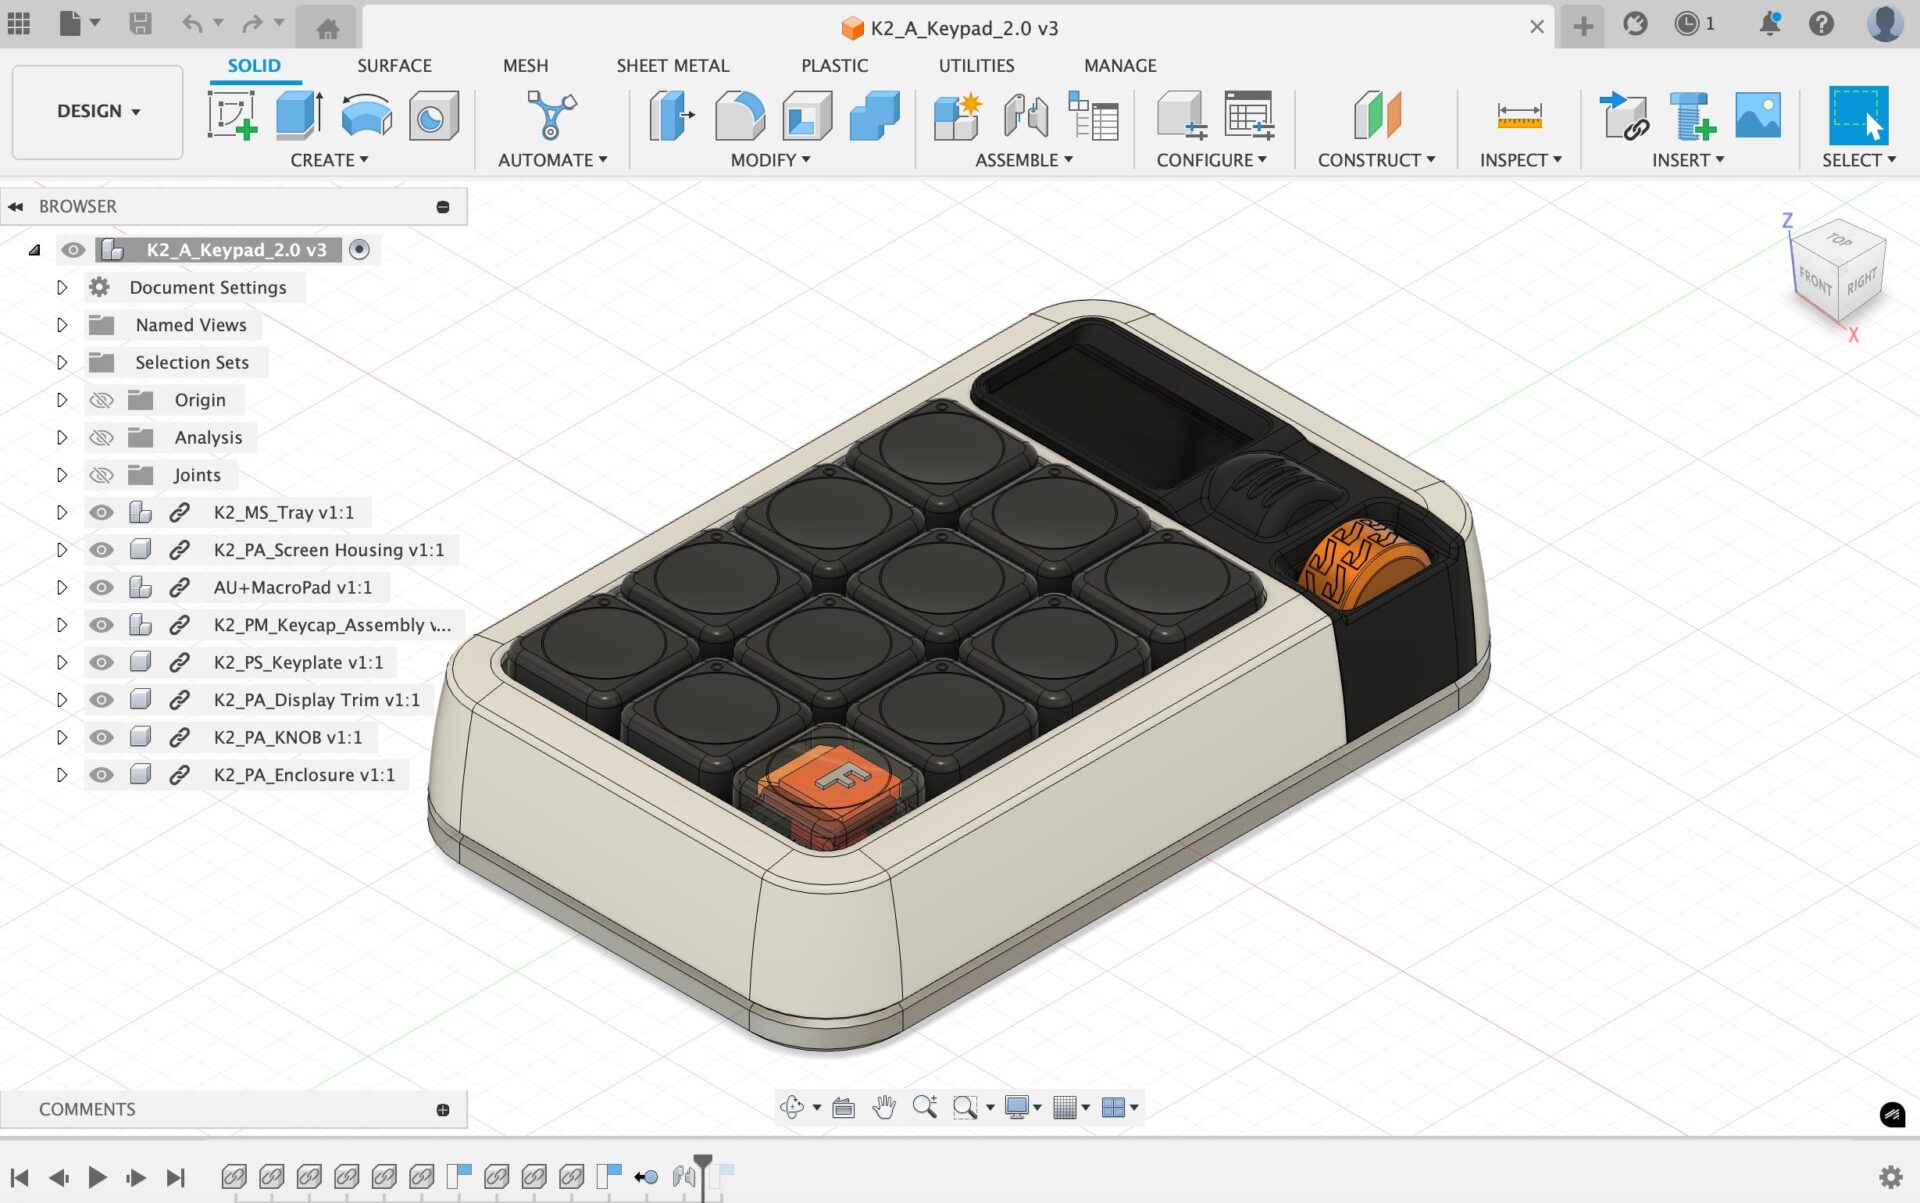Open the MANAGE ribbon tab
Screen dimensions: 1920x1203
(1119, 65)
